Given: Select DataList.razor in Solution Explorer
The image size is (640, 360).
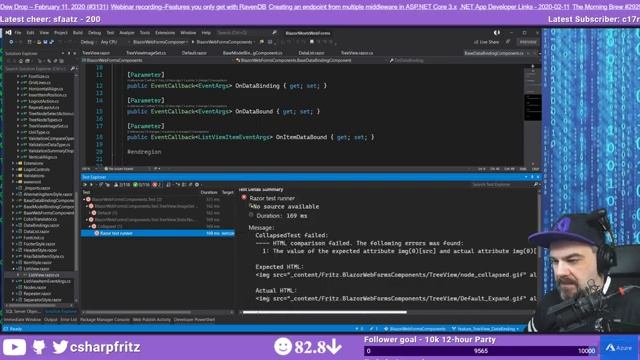Looking at the screenshot, I should pos(36,231).
